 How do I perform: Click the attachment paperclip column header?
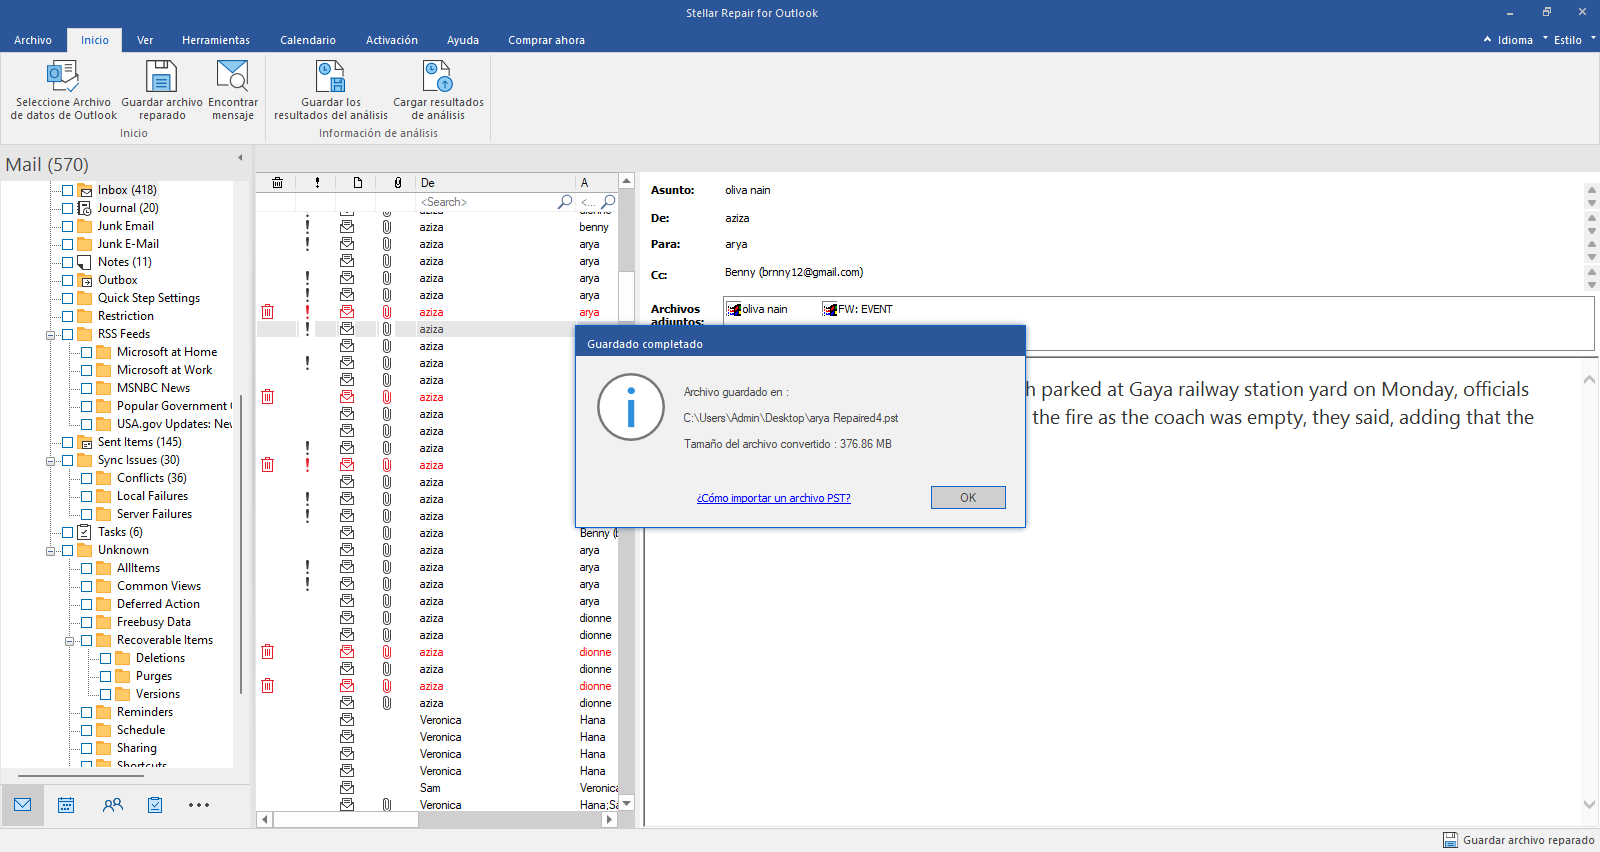397,183
